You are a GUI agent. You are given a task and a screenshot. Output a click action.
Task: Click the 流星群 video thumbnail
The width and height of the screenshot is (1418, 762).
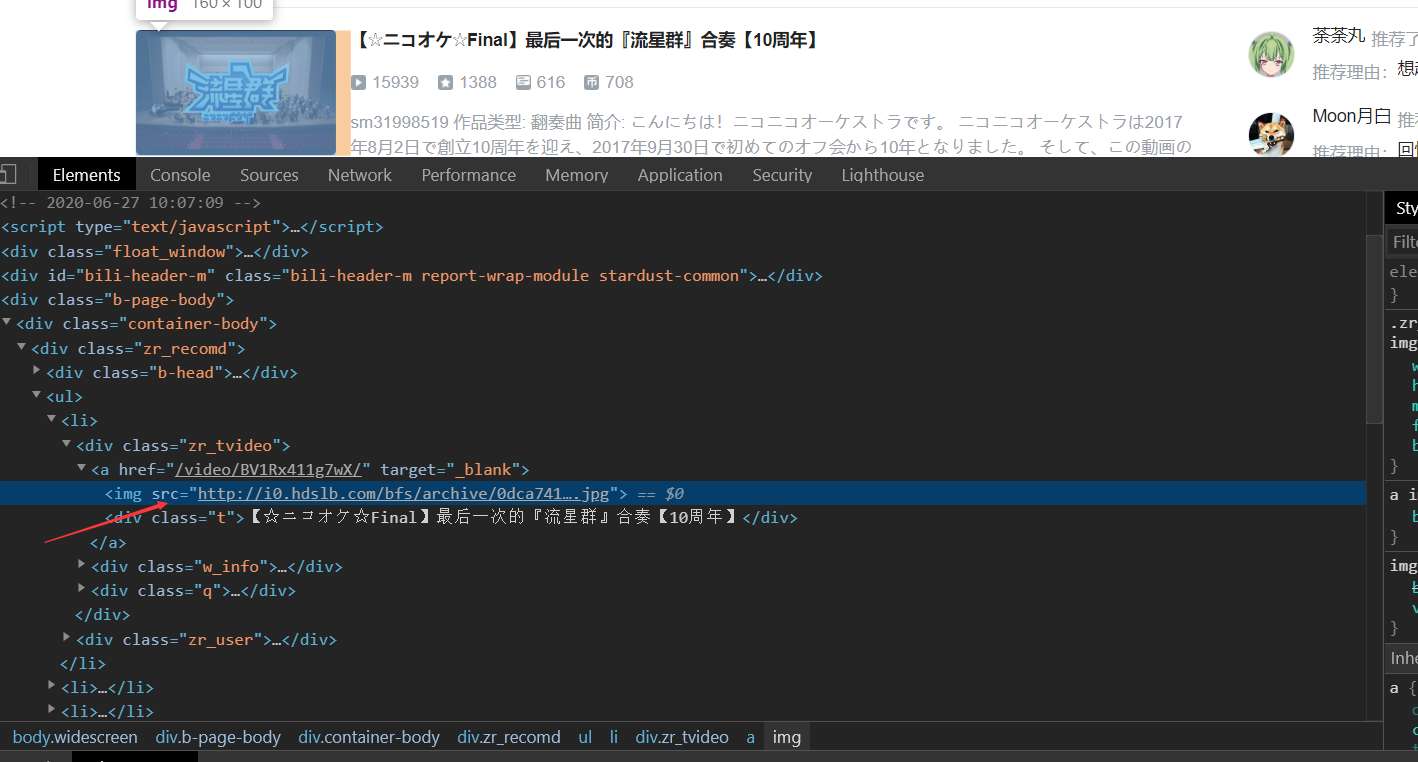pos(236,92)
